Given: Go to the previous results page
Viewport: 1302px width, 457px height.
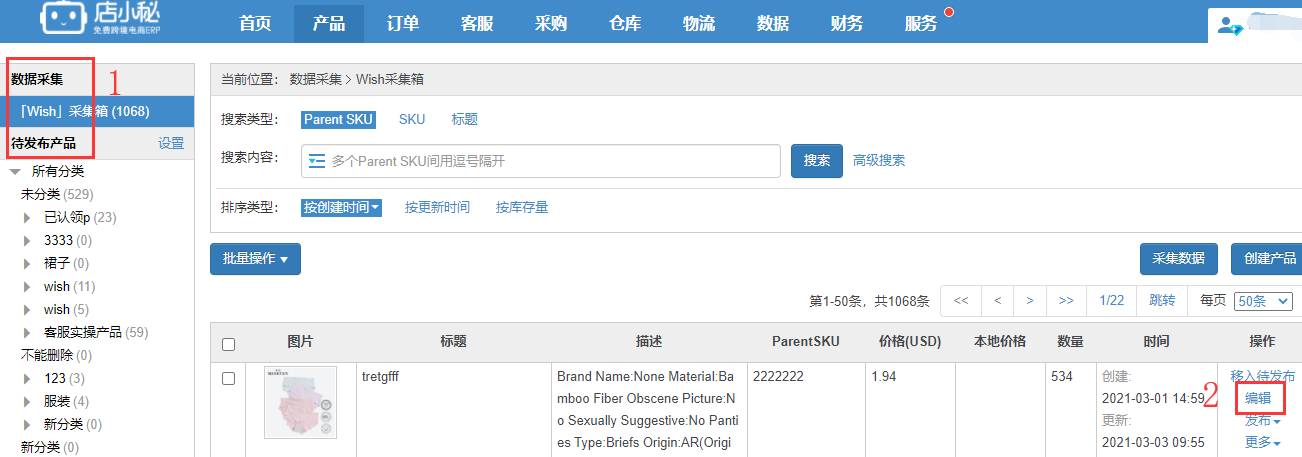Looking at the screenshot, I should [x=997, y=300].
